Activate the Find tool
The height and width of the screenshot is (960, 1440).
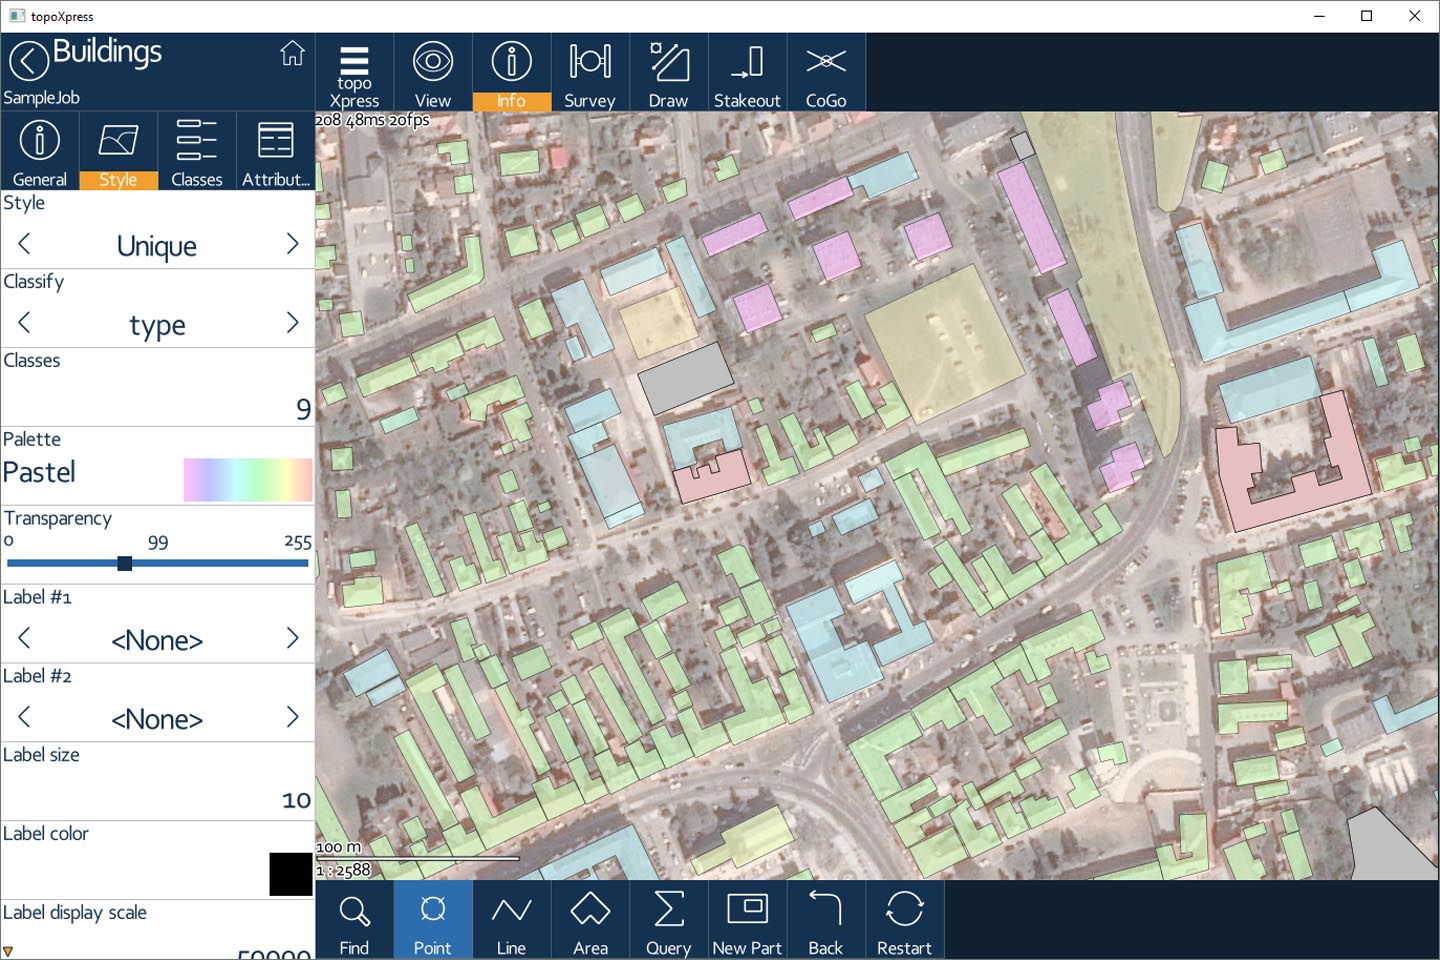tap(354, 920)
